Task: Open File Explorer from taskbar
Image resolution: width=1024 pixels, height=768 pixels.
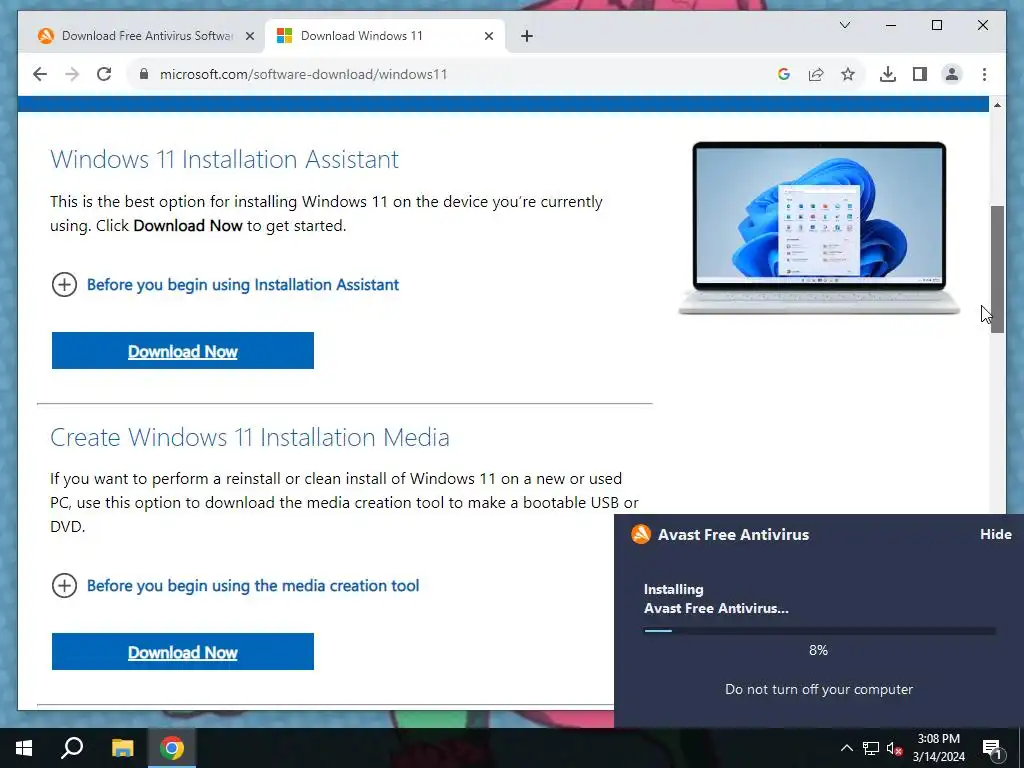Action: click(x=122, y=748)
